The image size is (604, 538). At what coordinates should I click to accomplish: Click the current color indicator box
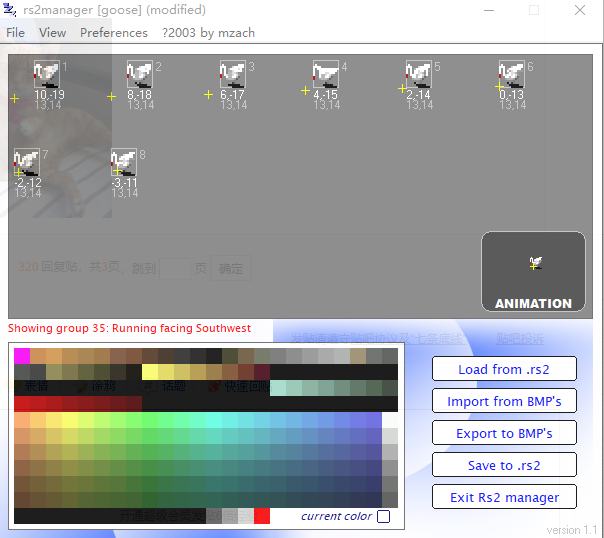(x=383, y=516)
